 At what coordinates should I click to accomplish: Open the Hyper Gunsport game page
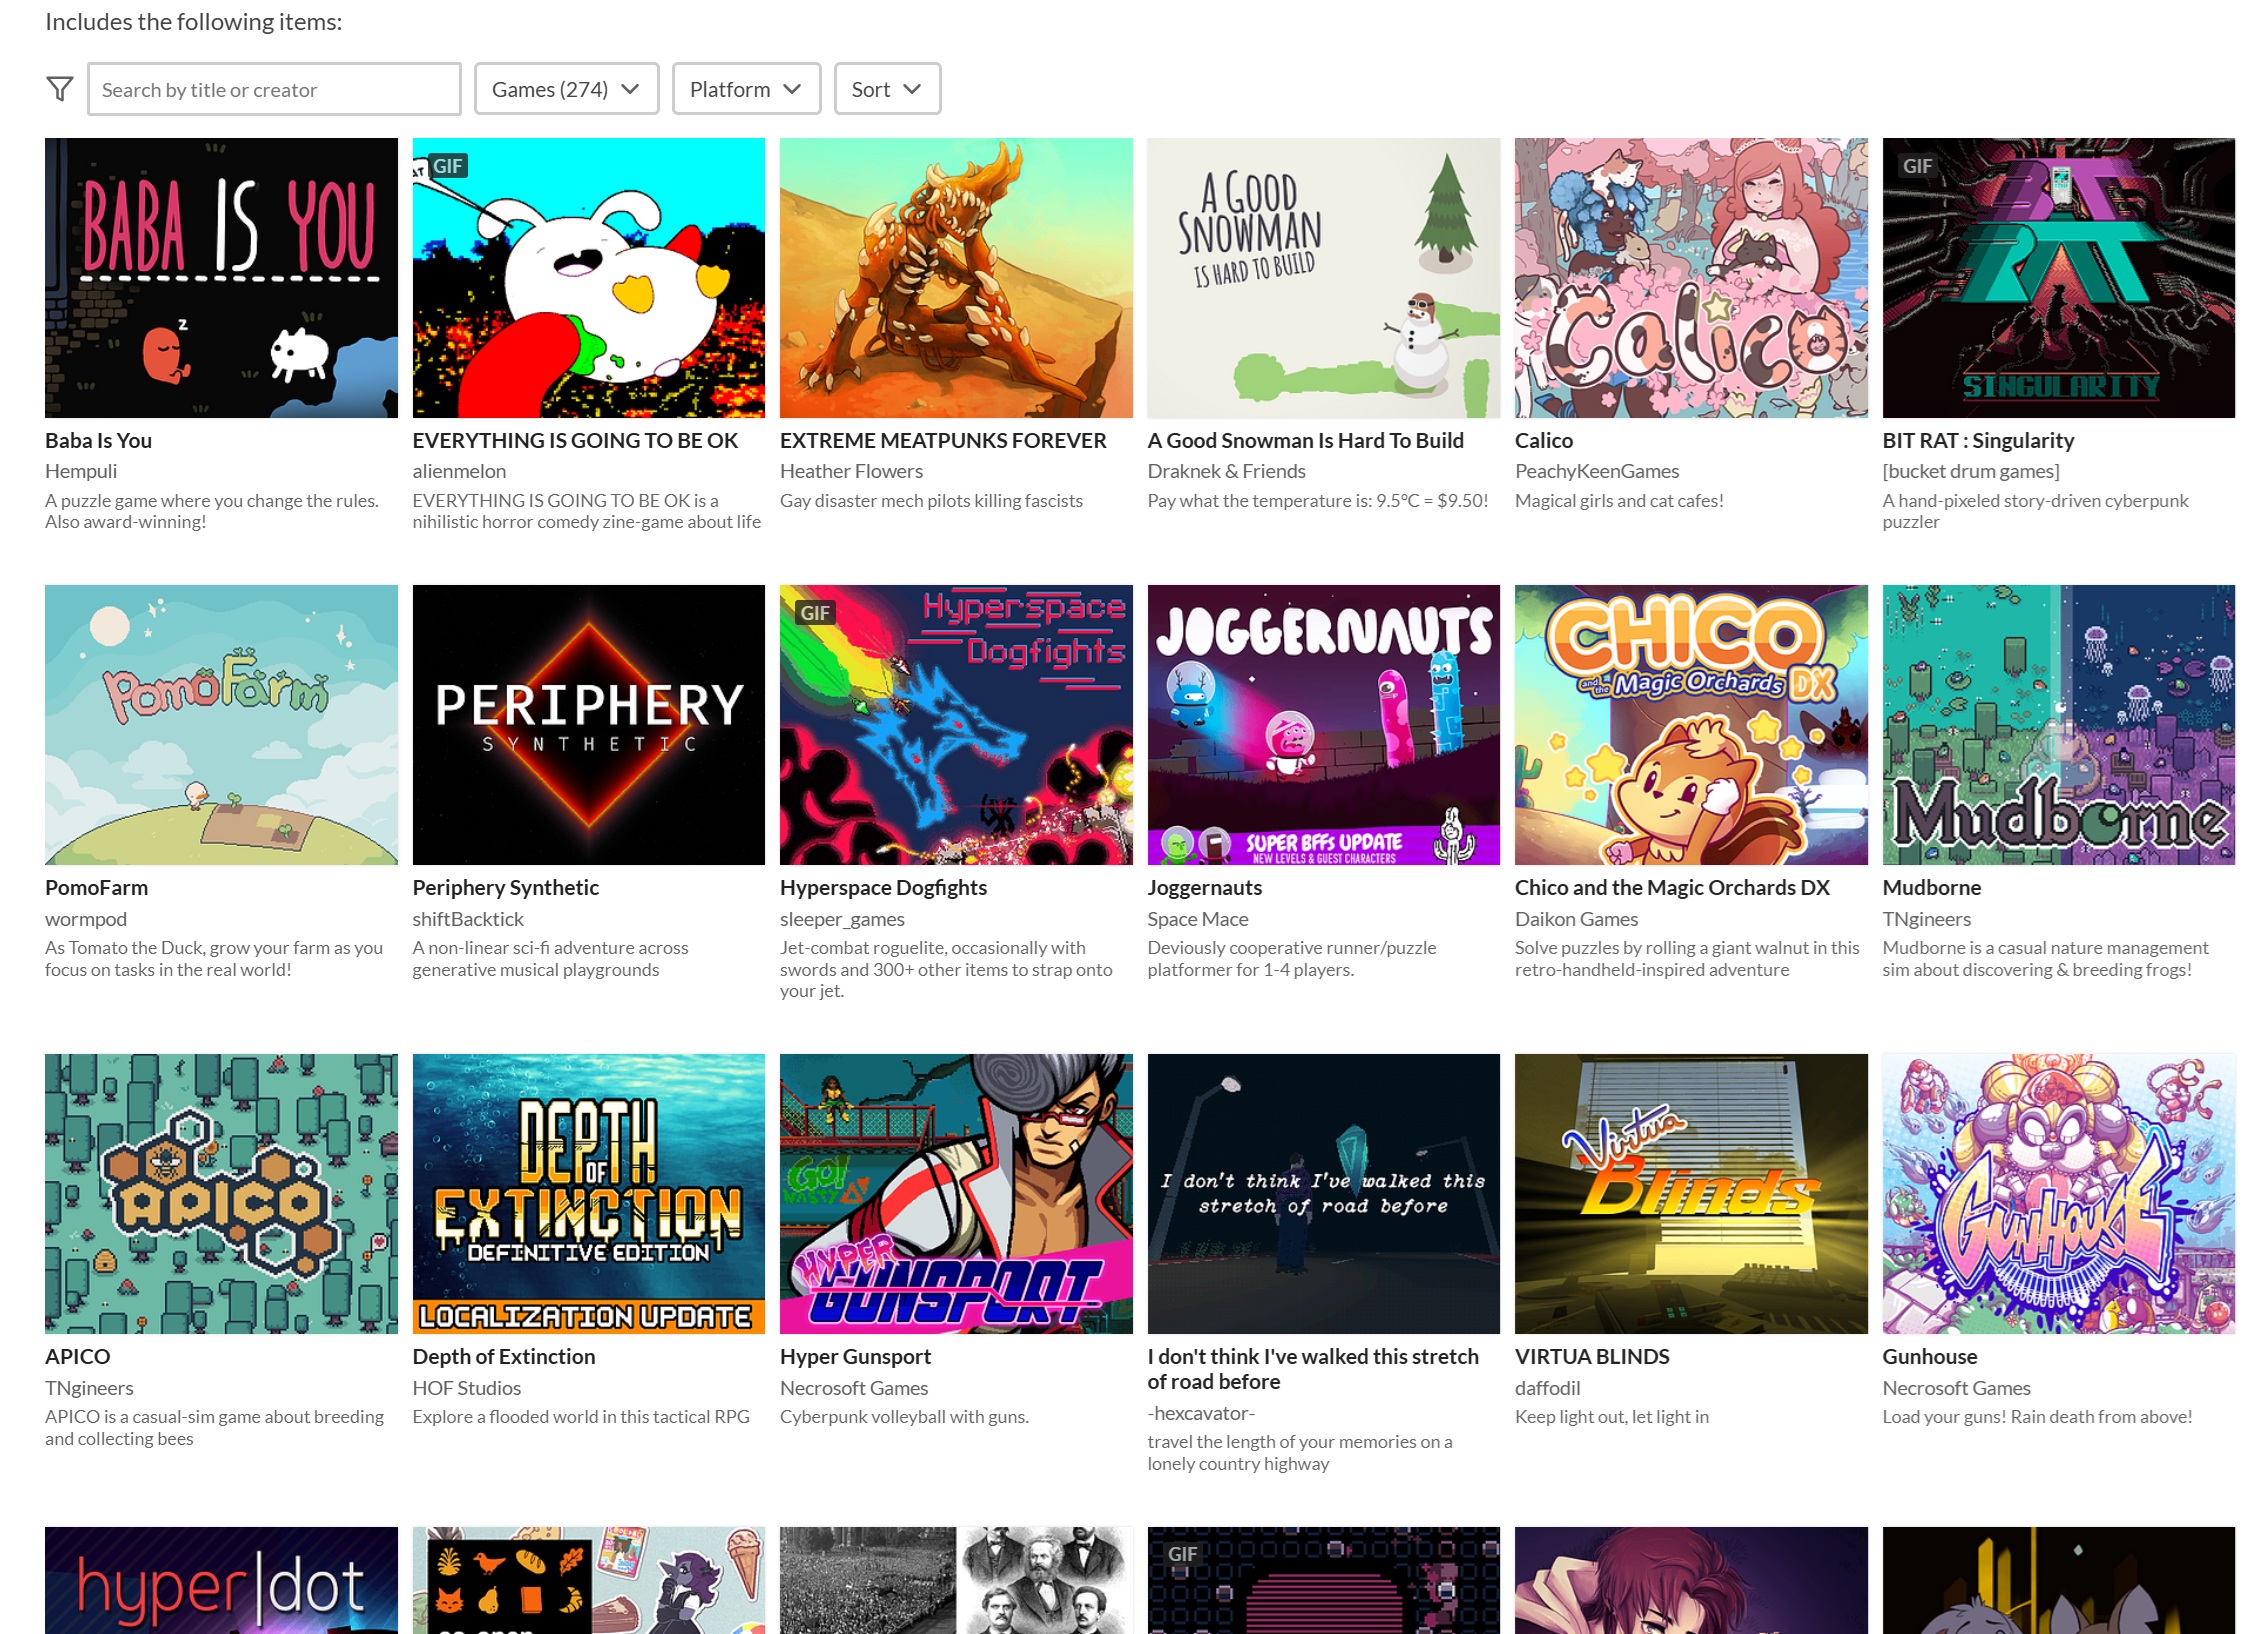click(x=855, y=1356)
